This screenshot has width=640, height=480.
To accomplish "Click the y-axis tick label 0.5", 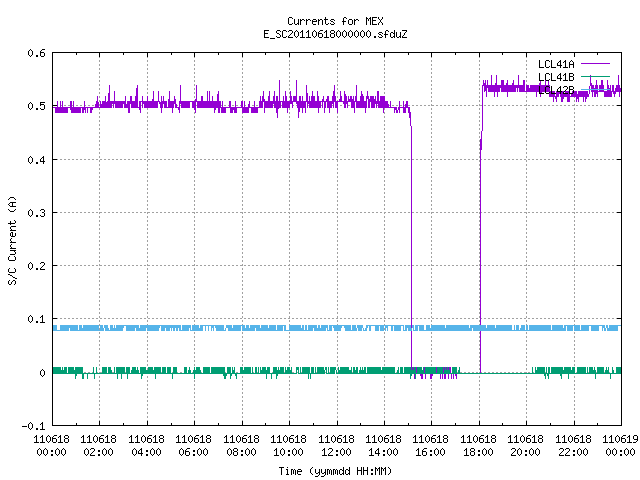I will 36,106.
